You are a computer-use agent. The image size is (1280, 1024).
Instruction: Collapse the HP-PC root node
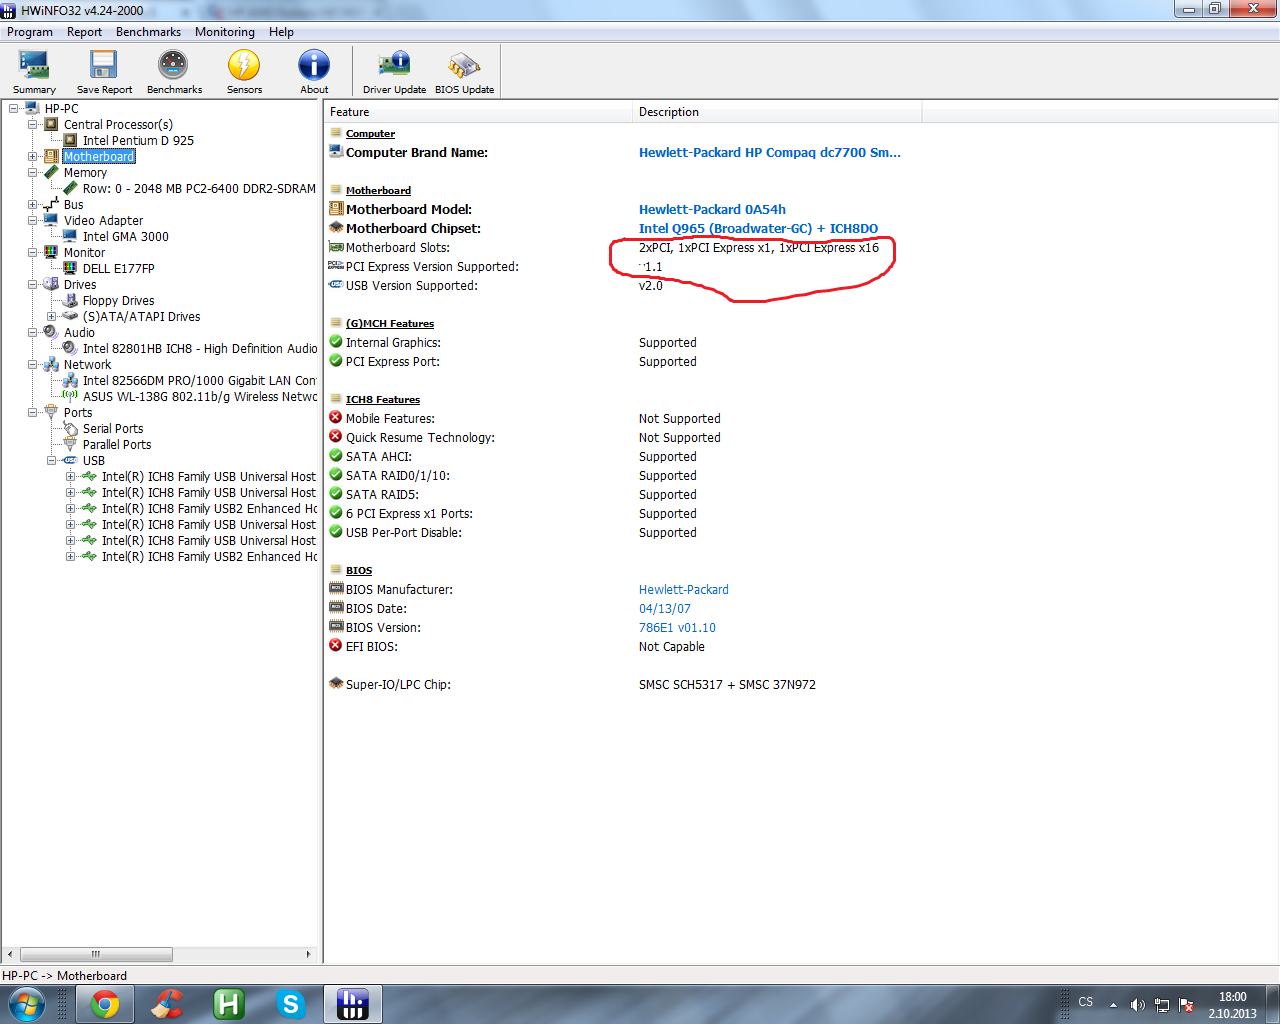point(14,108)
